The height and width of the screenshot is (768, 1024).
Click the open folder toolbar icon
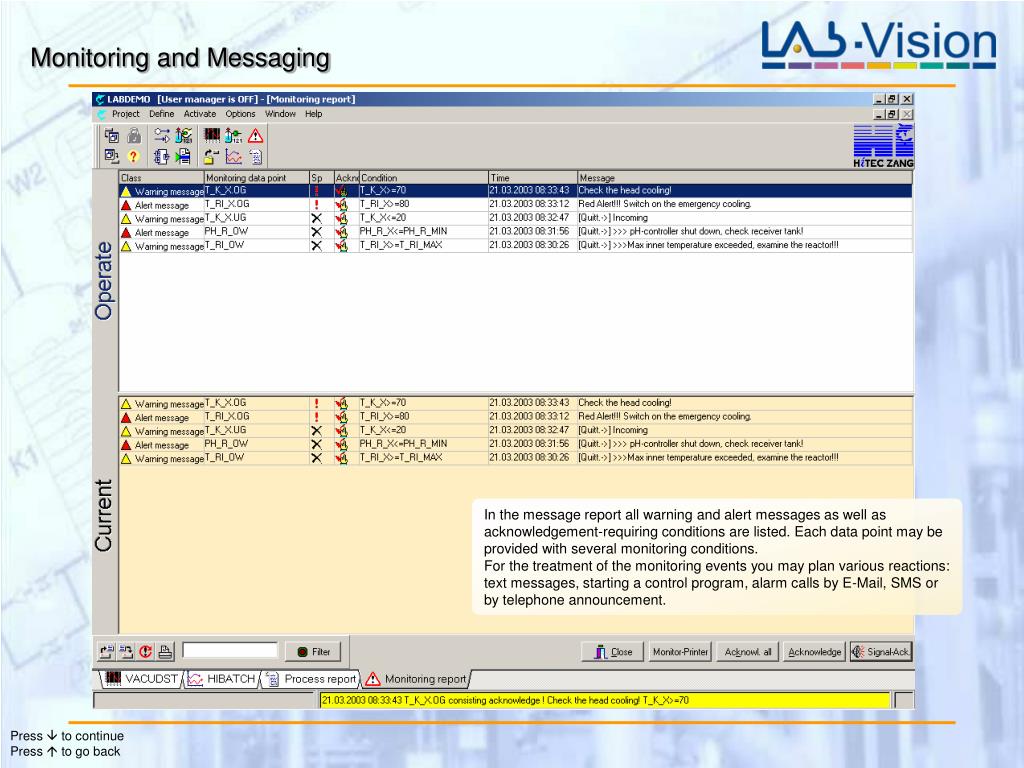click(x=211, y=157)
